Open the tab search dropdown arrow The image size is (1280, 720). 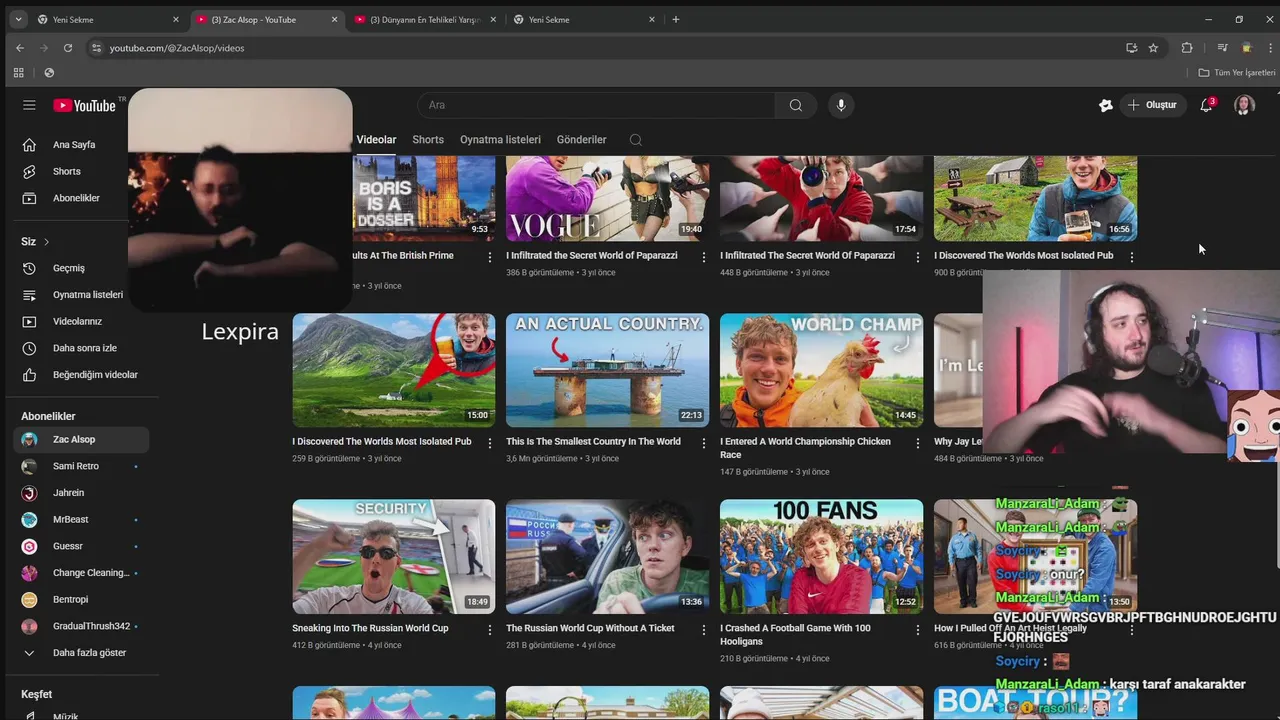(18, 19)
